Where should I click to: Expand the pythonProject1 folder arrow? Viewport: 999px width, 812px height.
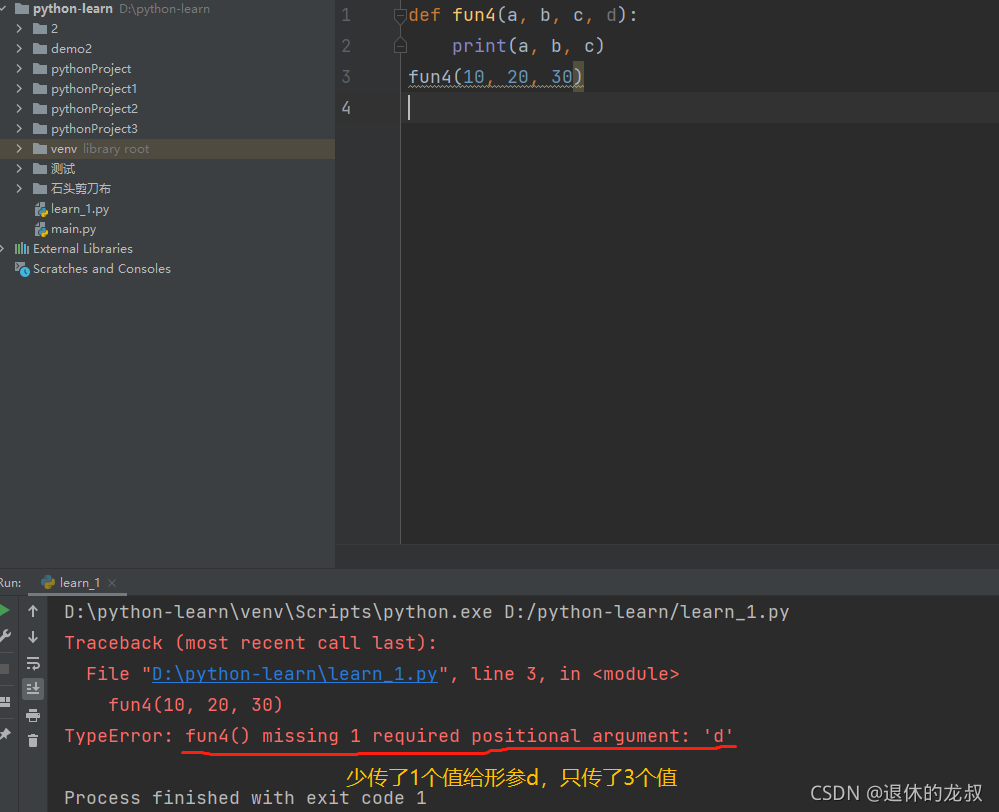tap(19, 89)
